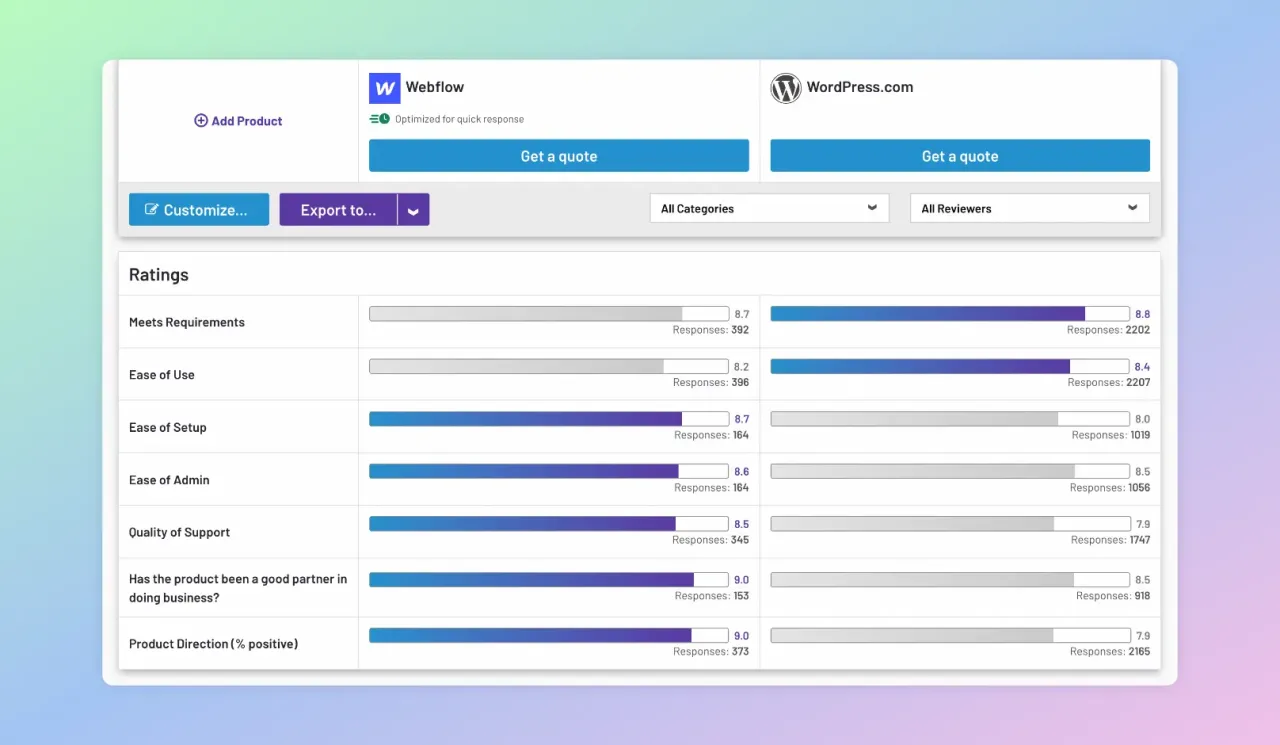This screenshot has height=745, width=1280.
Task: Open the WordPress.com product name link
Action: point(861,87)
